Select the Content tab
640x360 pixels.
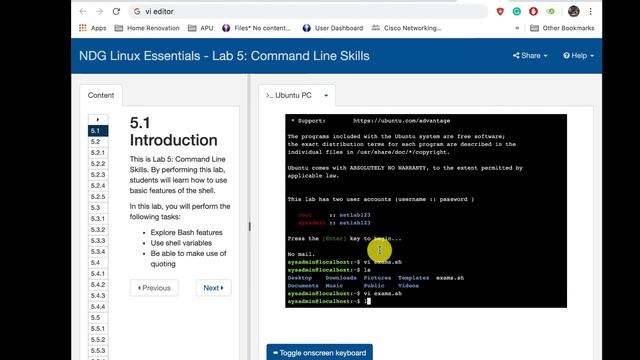pos(101,95)
